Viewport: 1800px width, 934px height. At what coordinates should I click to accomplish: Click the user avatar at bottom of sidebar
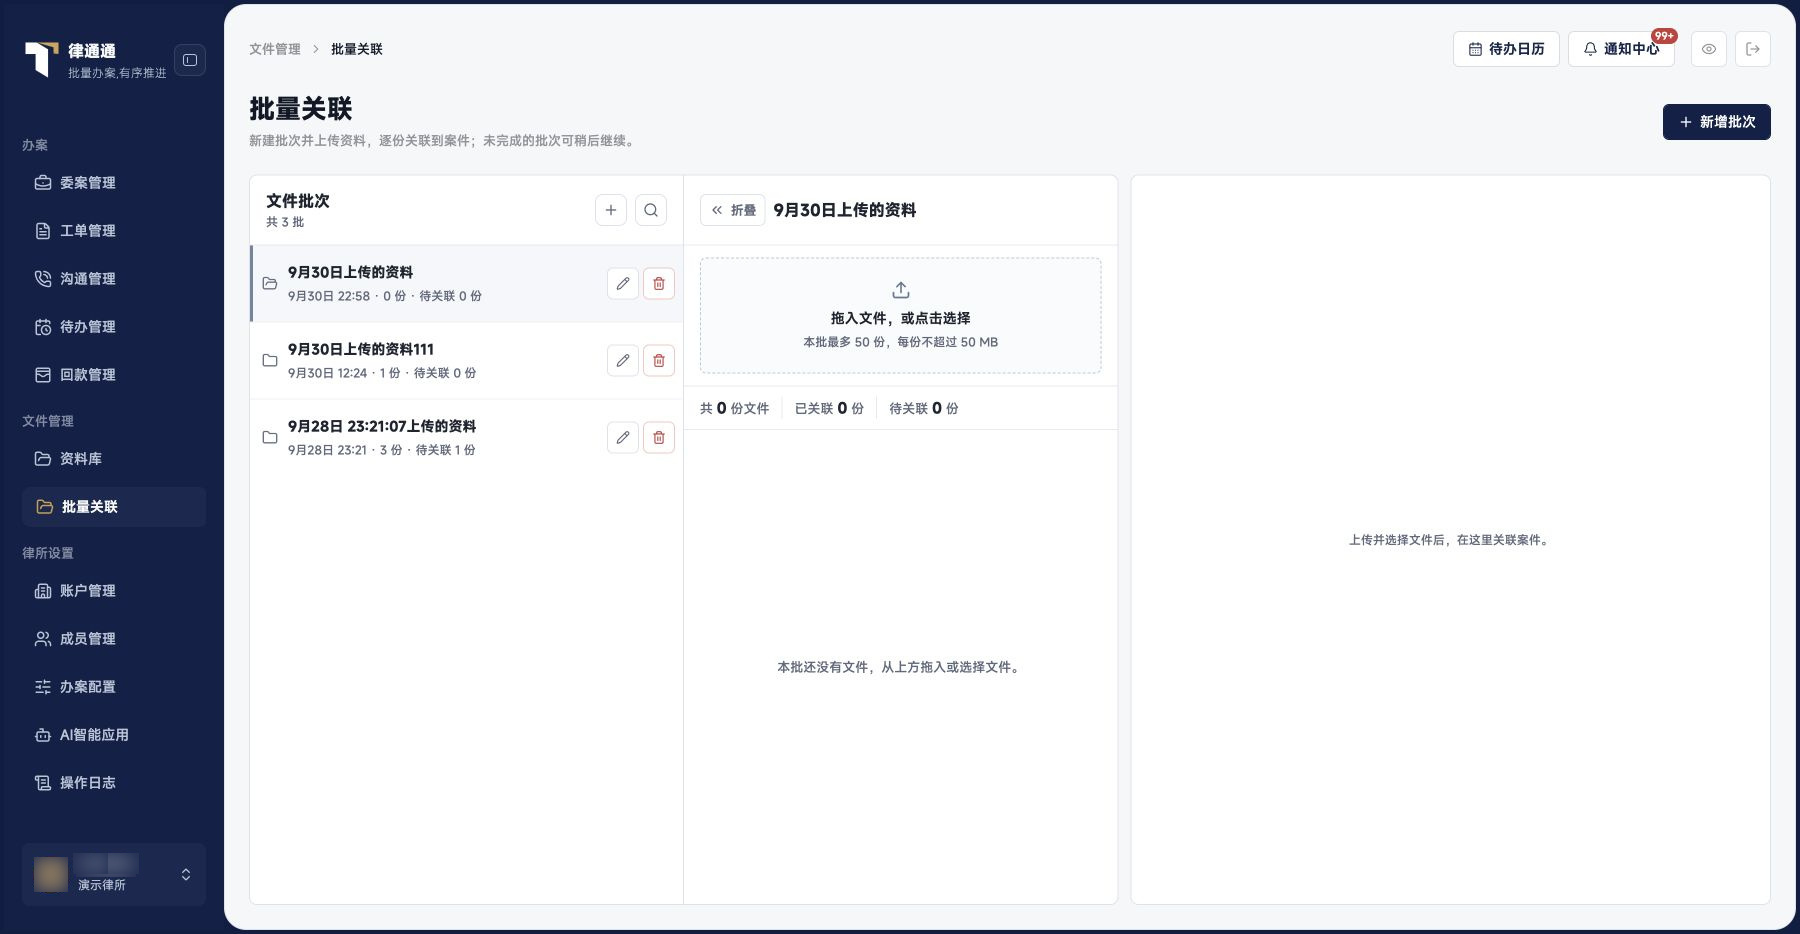coord(51,874)
